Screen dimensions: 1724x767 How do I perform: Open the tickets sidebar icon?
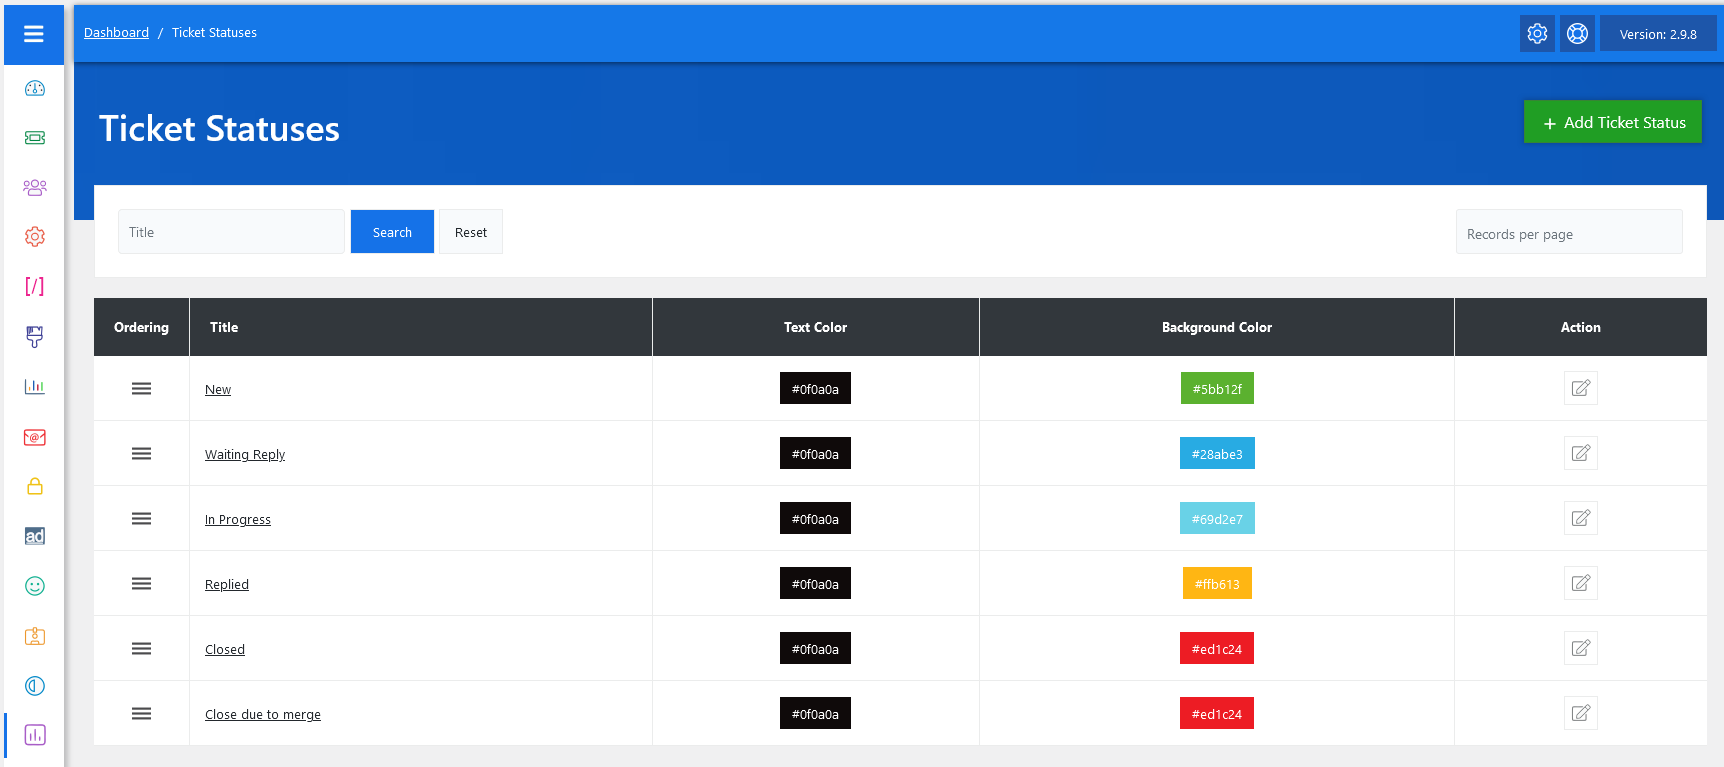click(x=35, y=138)
